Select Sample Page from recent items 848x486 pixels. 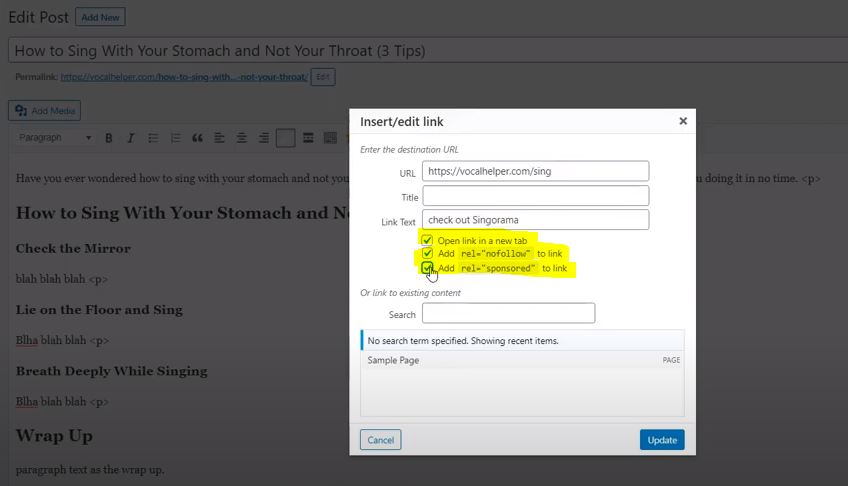pyautogui.click(x=522, y=360)
